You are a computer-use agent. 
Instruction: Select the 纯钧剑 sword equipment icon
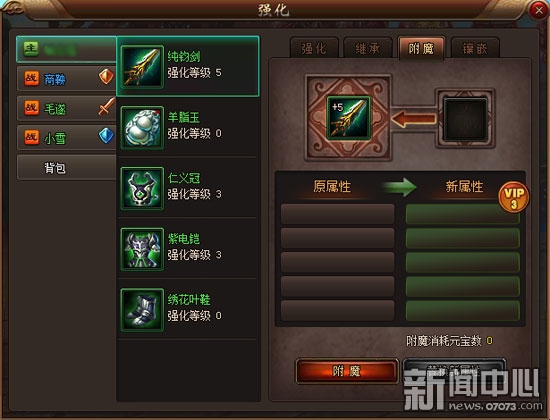(x=142, y=66)
